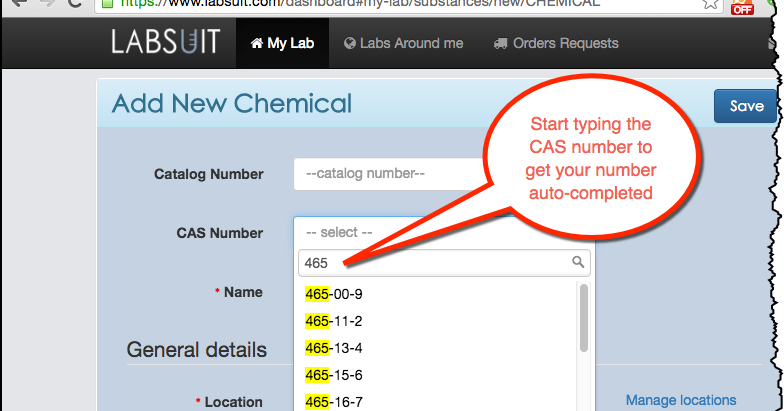Click the truck icon beside Orders Requests
The height and width of the screenshot is (411, 784).
(500, 44)
